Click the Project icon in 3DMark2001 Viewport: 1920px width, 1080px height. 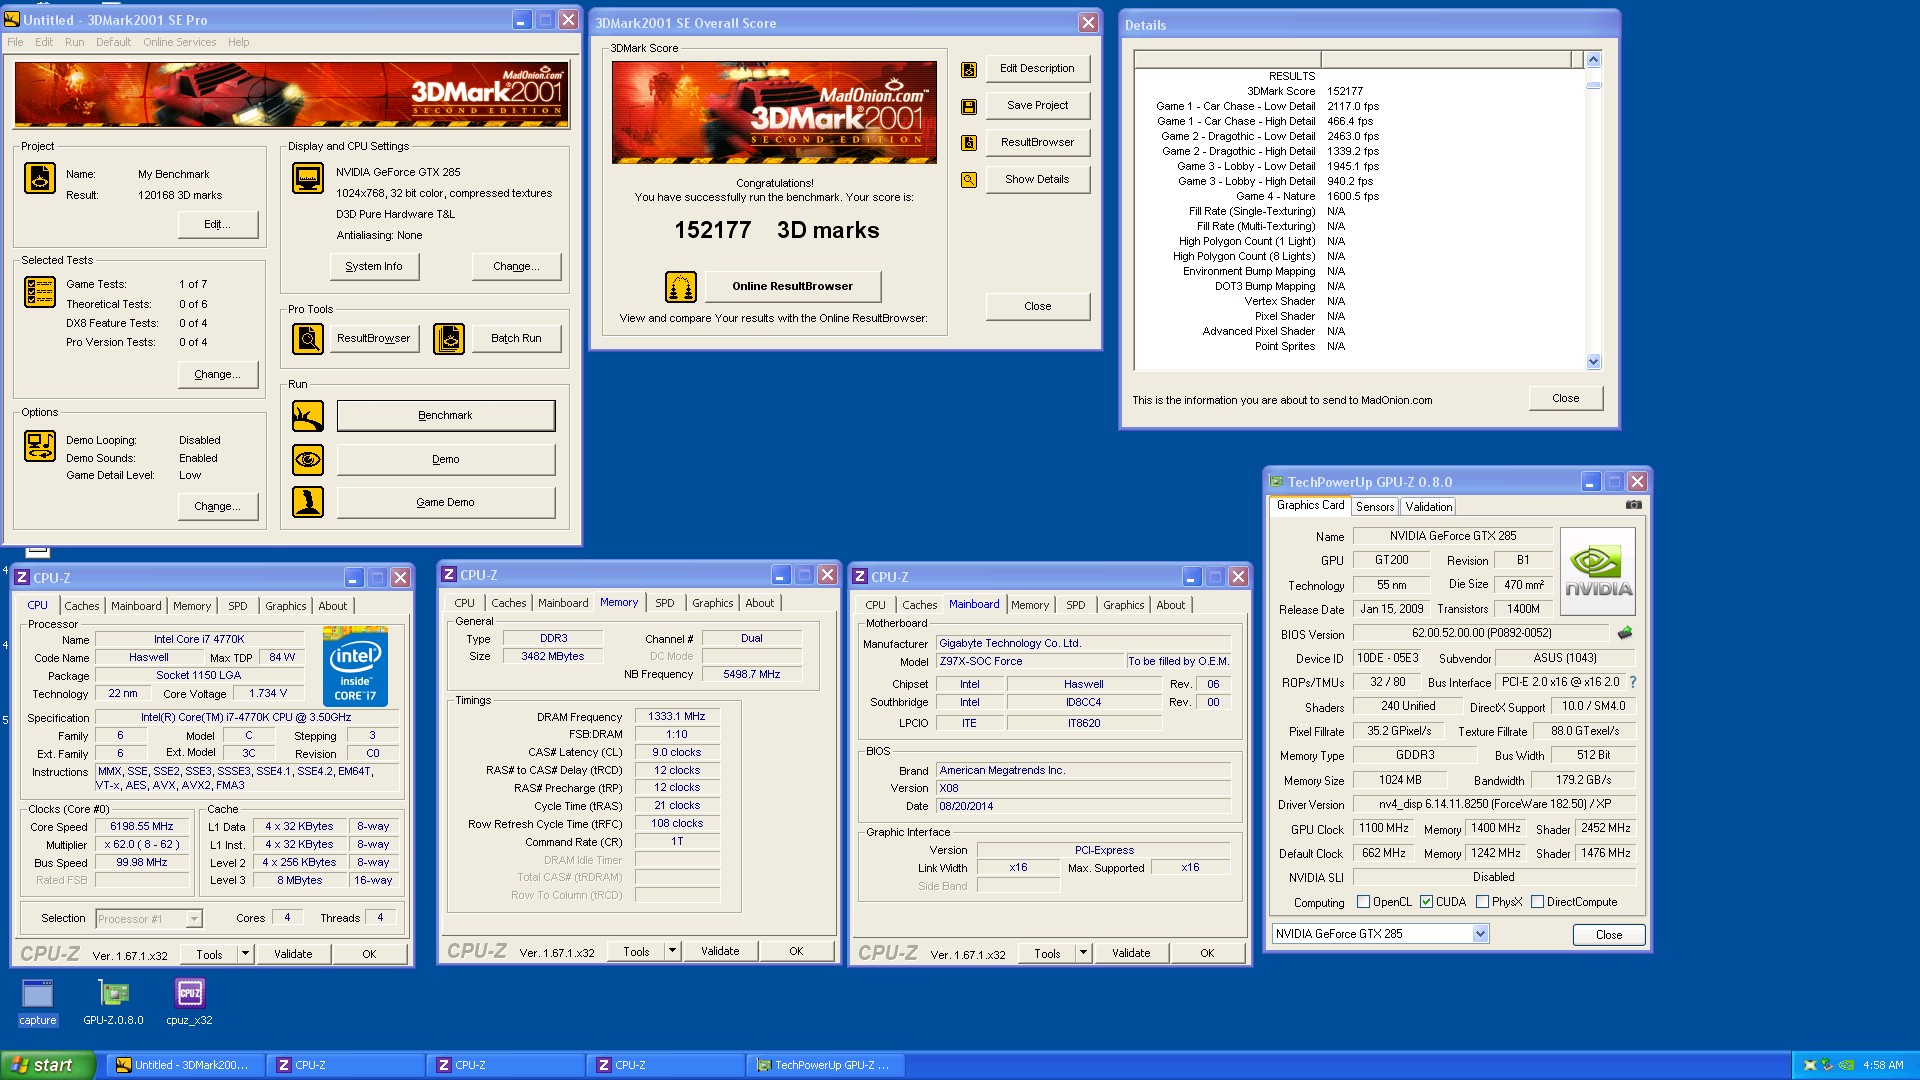(40, 178)
